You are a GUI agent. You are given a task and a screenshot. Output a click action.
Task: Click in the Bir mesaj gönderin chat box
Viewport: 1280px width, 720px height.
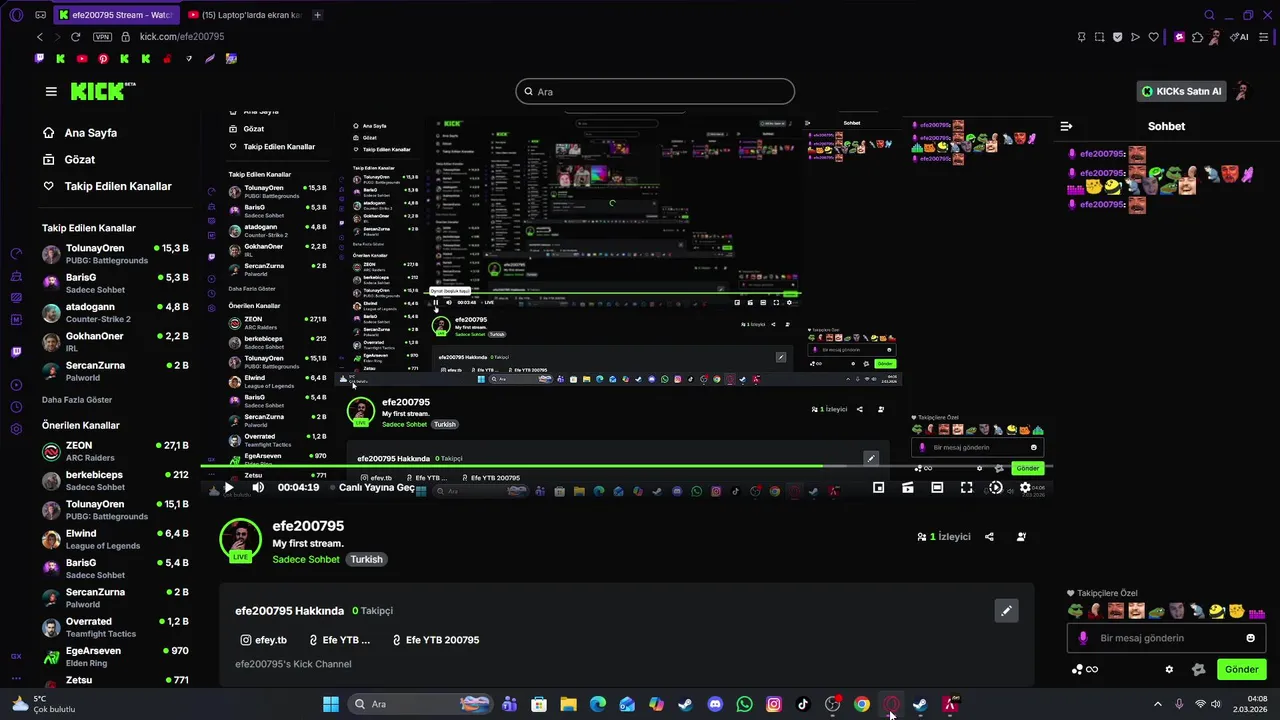pyautogui.click(x=1165, y=638)
